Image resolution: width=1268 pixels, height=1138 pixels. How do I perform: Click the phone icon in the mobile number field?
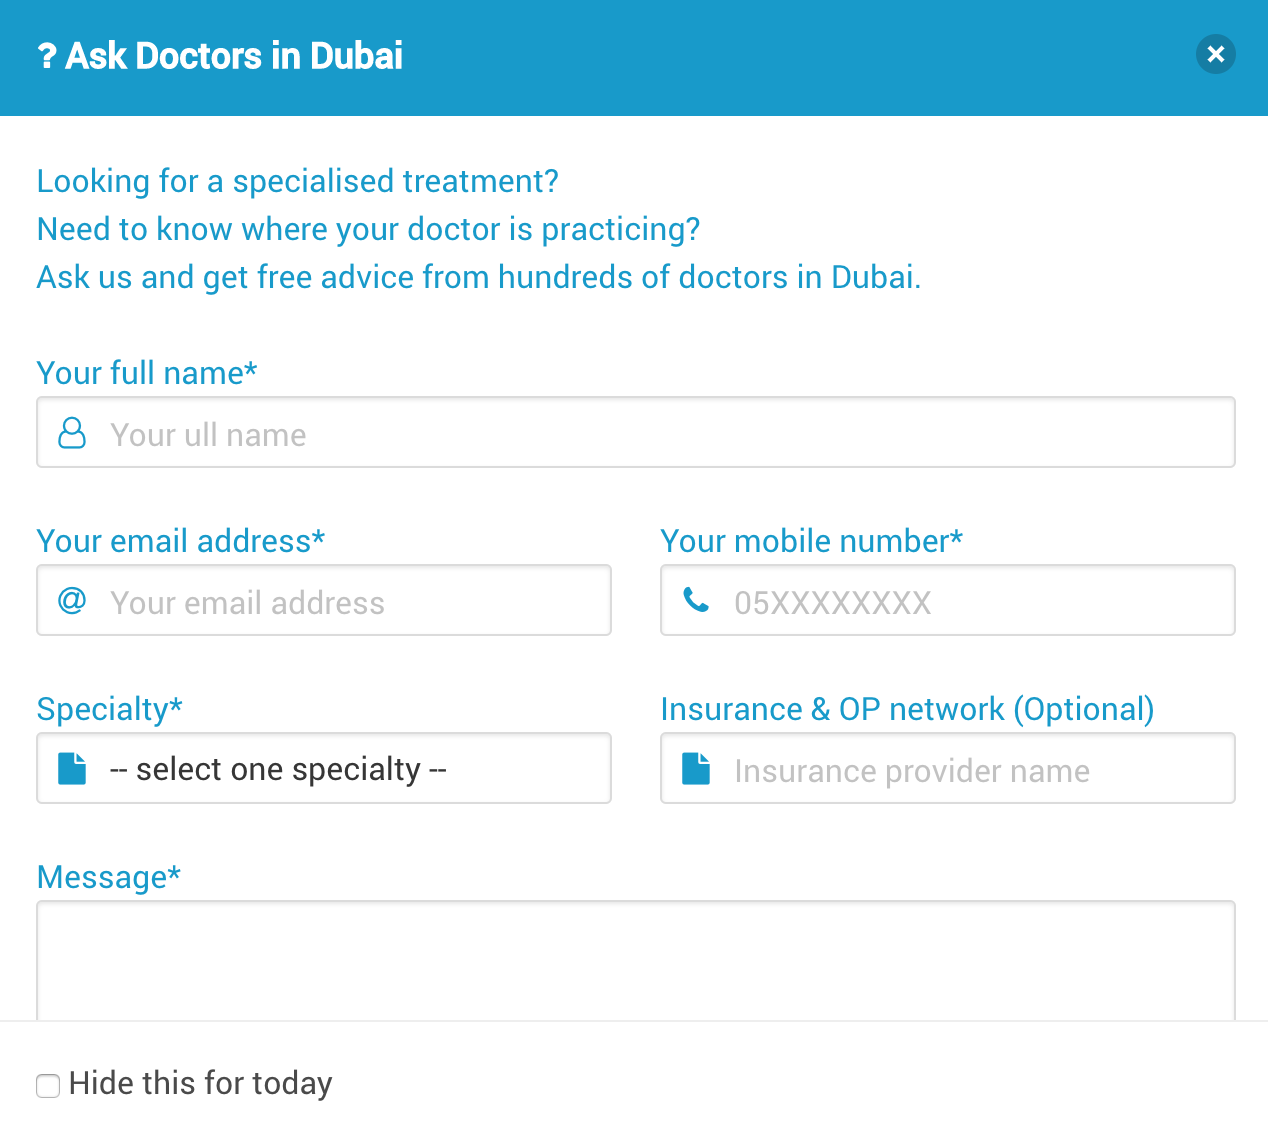[x=695, y=600]
